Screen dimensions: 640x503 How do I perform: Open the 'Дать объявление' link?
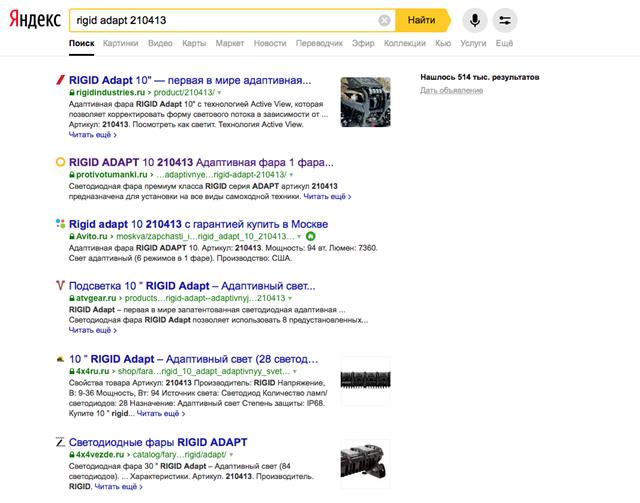pyautogui.click(x=451, y=91)
